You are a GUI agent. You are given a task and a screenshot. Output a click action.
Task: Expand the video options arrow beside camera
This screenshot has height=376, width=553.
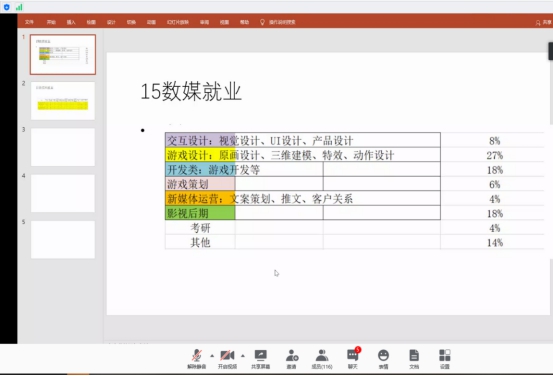tap(243, 356)
